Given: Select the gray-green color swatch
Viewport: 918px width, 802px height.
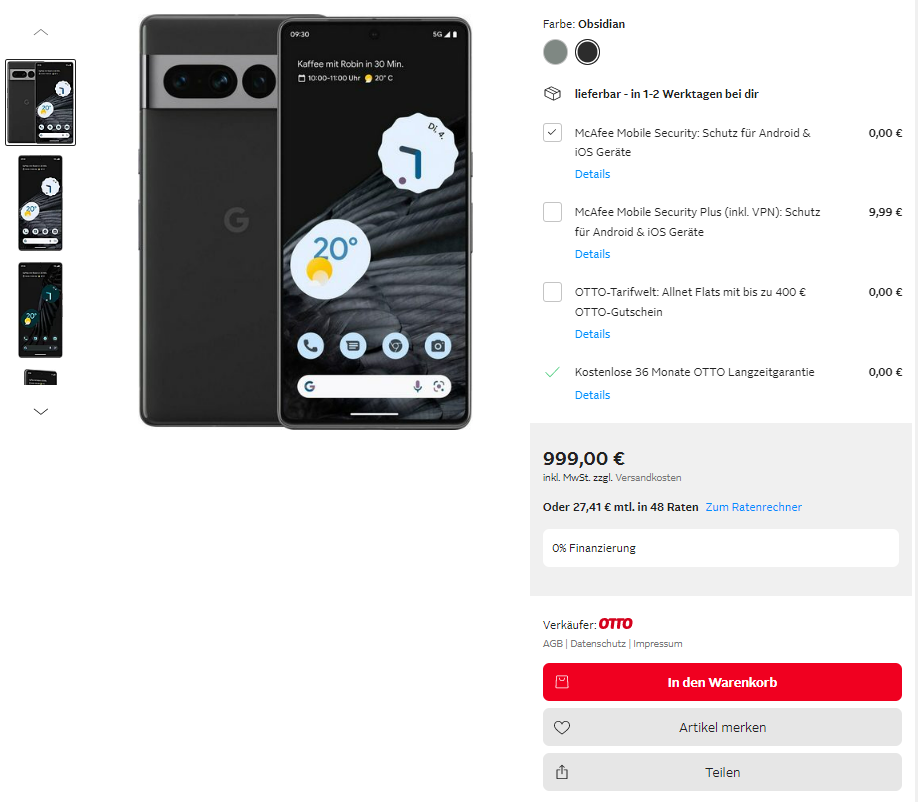Looking at the screenshot, I should (x=556, y=52).
